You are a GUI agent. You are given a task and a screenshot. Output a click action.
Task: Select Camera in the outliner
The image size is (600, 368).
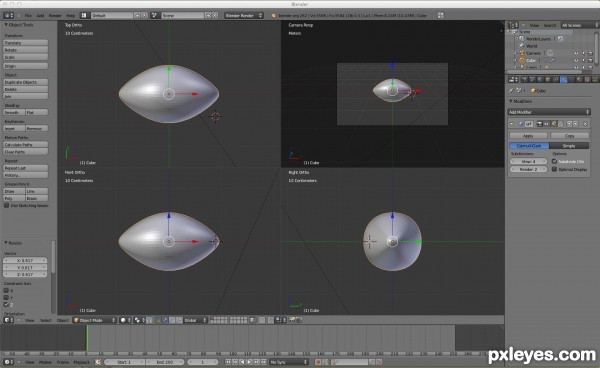(x=533, y=53)
